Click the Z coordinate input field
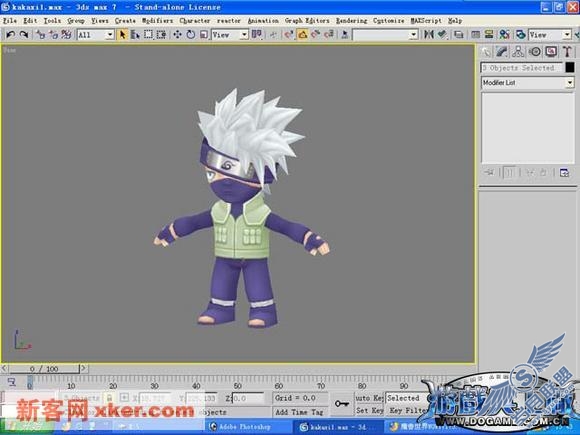This screenshot has height=435, width=580. 247,398
